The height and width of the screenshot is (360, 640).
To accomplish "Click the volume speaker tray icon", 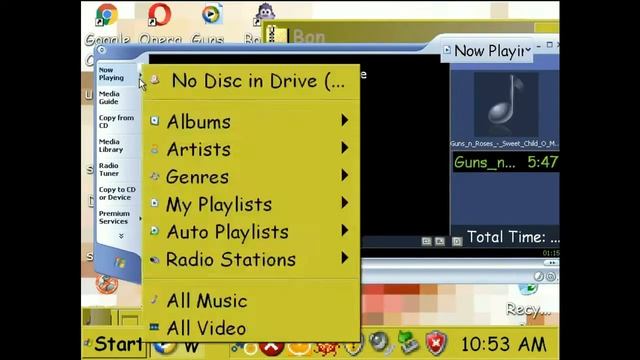I will tap(381, 343).
